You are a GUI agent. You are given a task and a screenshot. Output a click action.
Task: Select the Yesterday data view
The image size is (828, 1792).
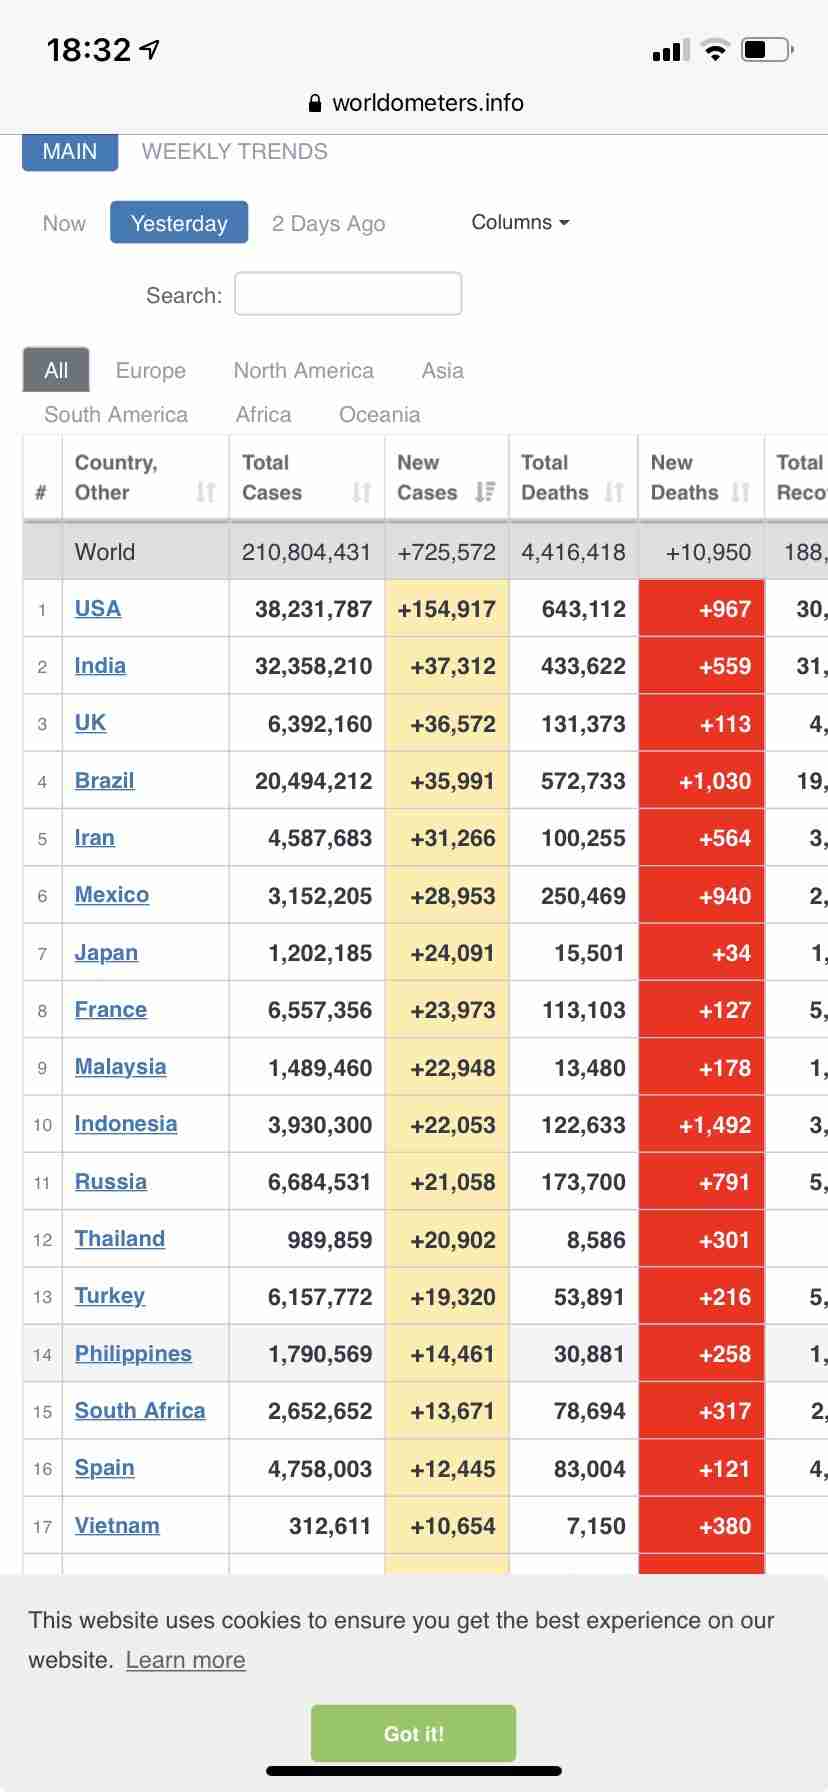[x=179, y=223]
